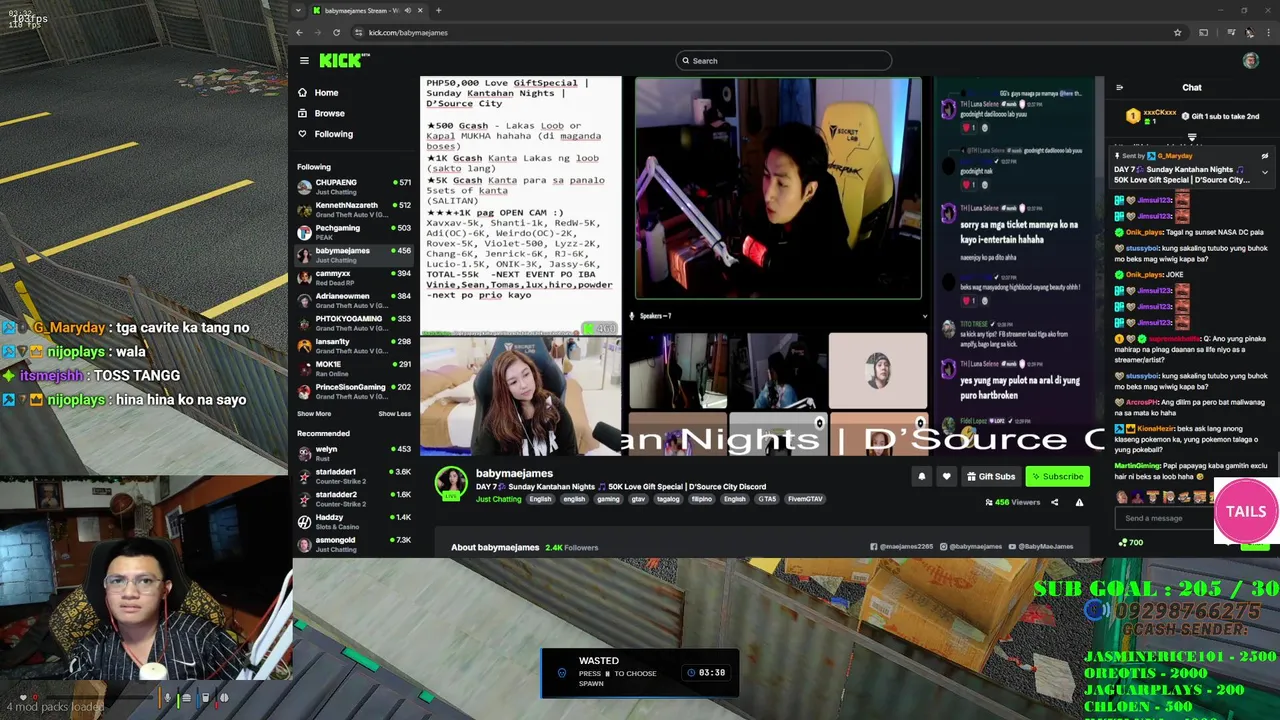Screen dimensions: 1280x720
Task: Select the cammyxx channel
Action: point(355,277)
